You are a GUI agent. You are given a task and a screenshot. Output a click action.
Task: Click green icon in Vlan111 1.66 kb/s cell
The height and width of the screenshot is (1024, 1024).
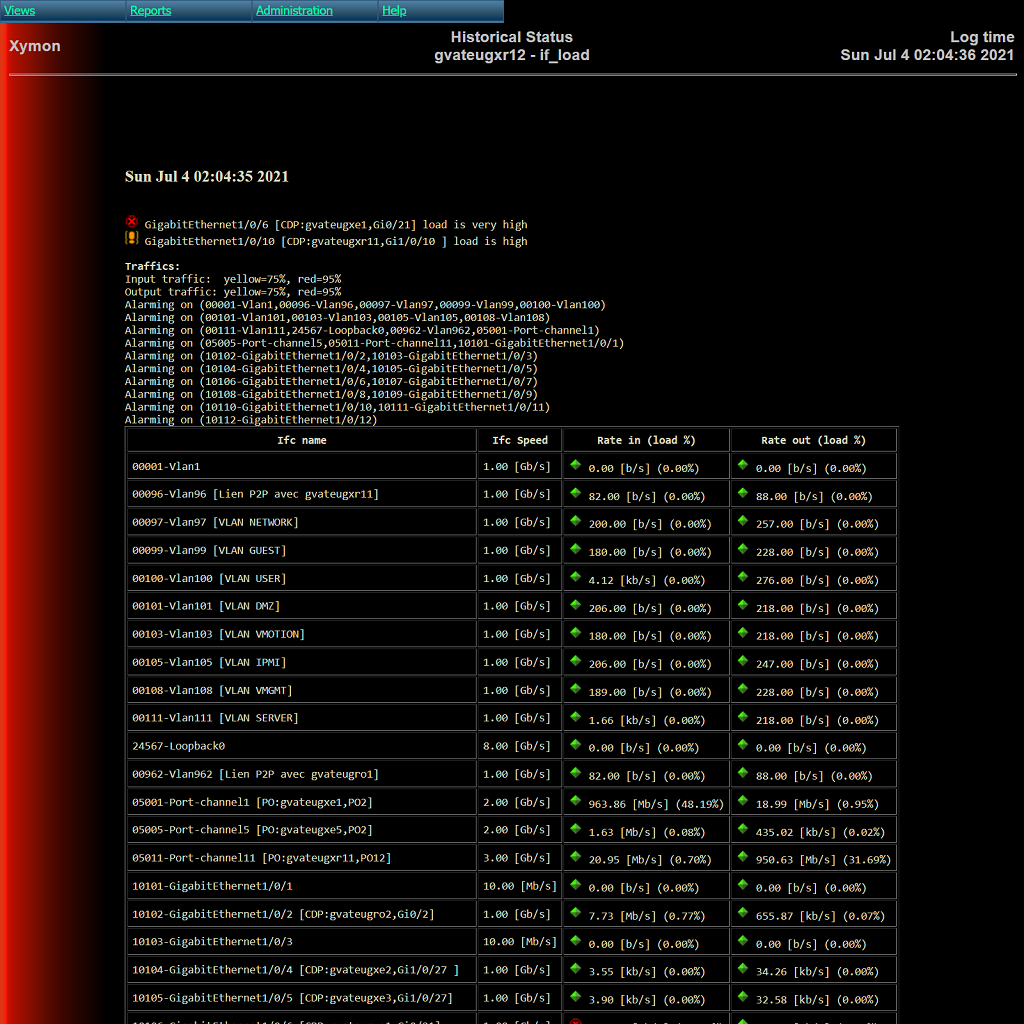[575, 716]
